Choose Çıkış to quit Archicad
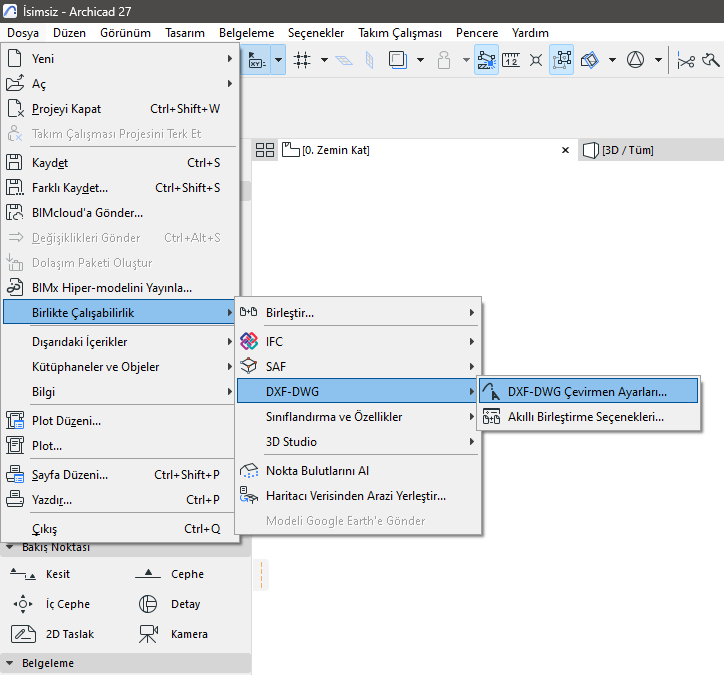Viewport: 724px width, 675px height. pyautogui.click(x=120, y=529)
